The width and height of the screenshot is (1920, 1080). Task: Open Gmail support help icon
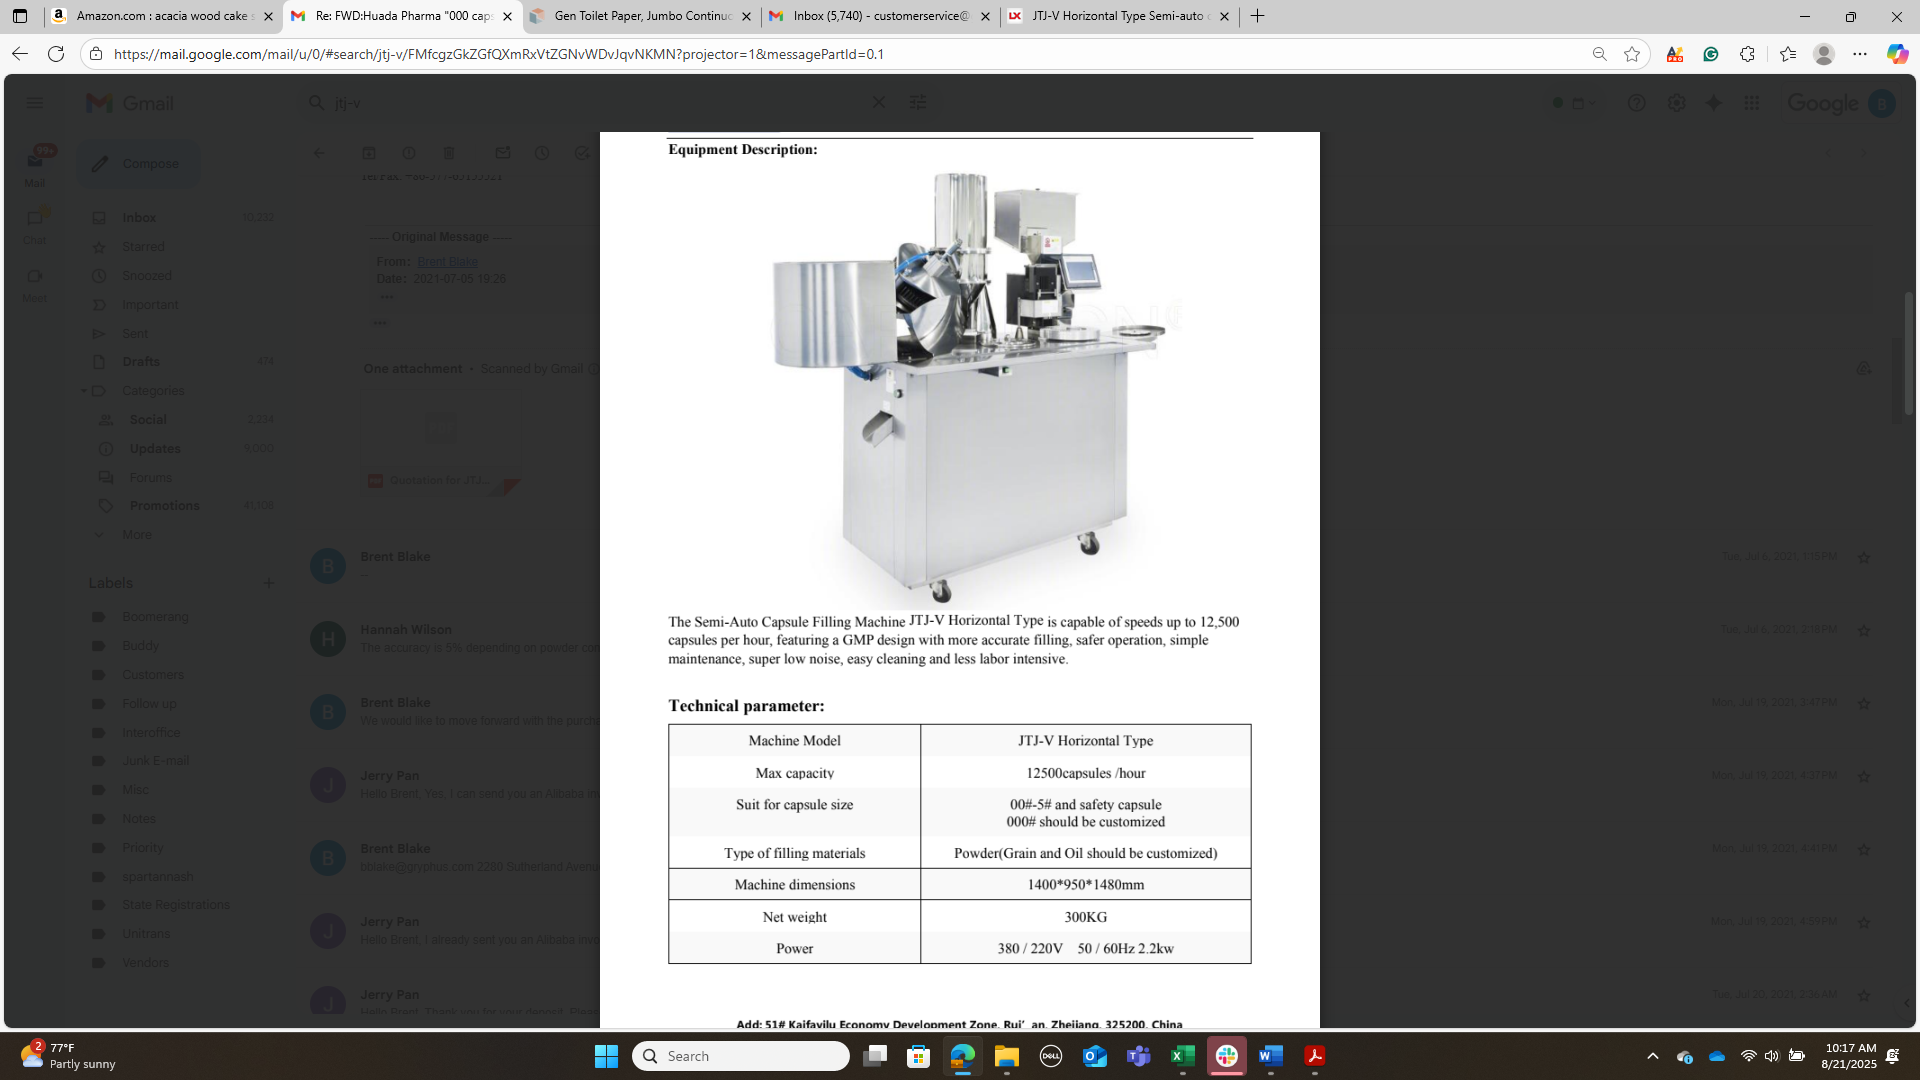pyautogui.click(x=1637, y=103)
